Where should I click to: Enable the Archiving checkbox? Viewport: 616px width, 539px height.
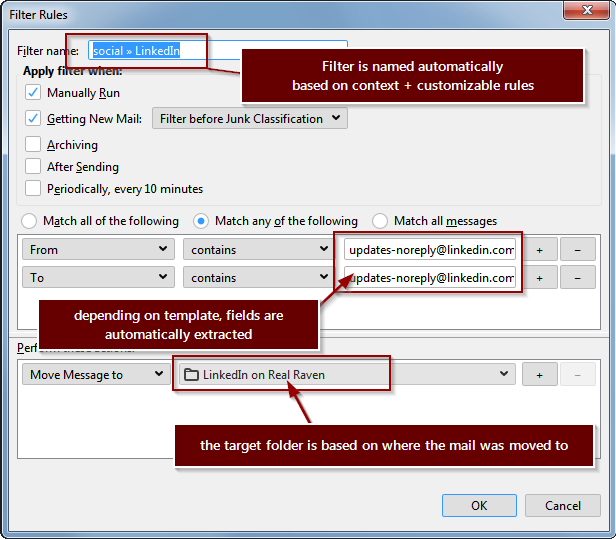[33, 145]
